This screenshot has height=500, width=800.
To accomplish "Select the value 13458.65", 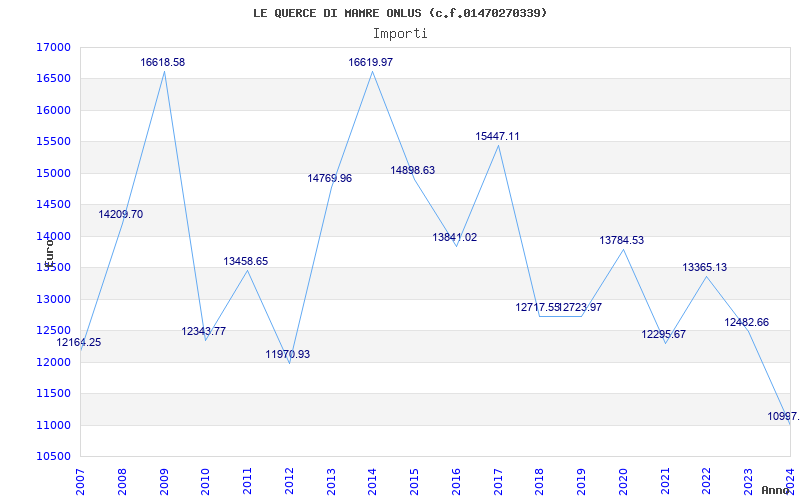I will pos(245,261).
